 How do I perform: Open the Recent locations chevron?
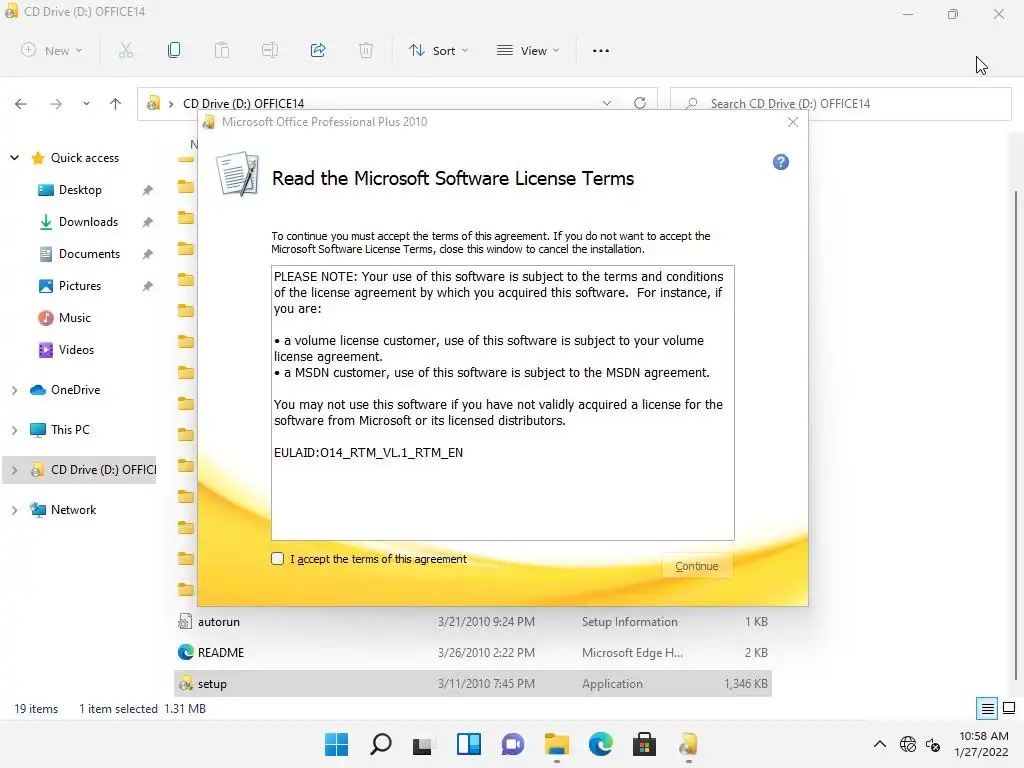tap(86, 104)
